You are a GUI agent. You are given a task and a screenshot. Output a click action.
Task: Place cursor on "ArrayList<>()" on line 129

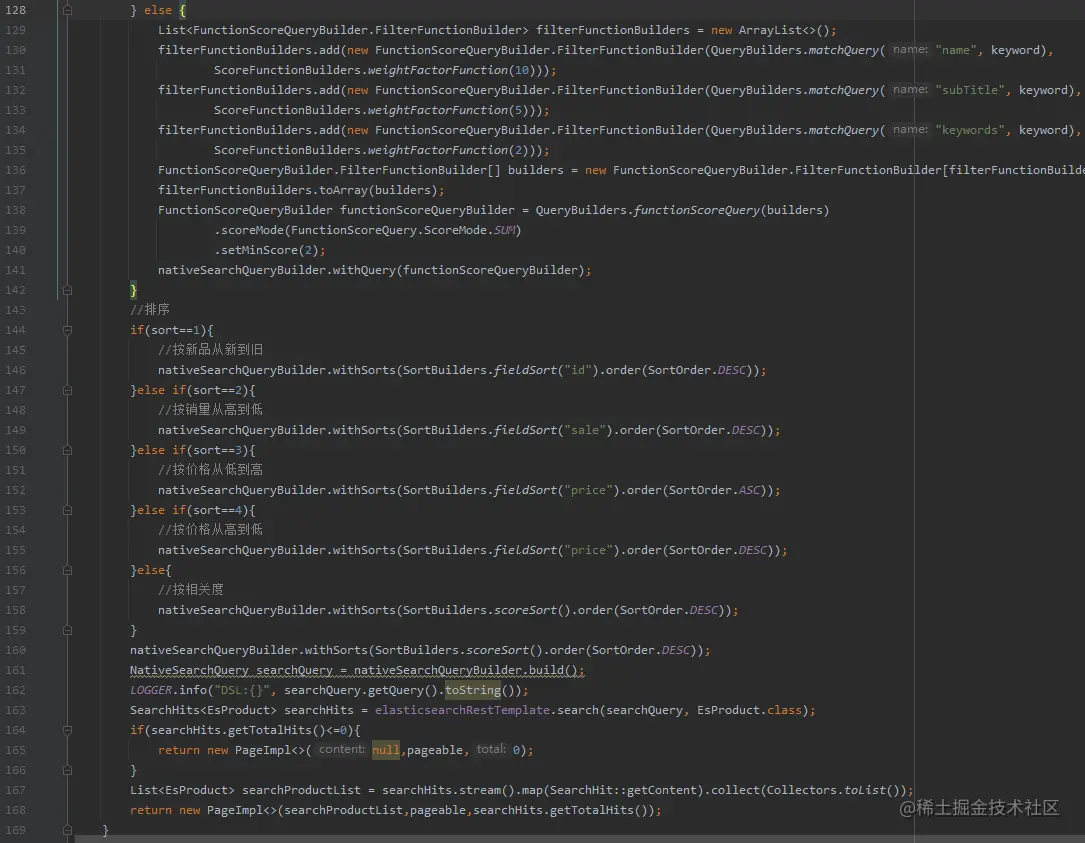[x=783, y=30]
